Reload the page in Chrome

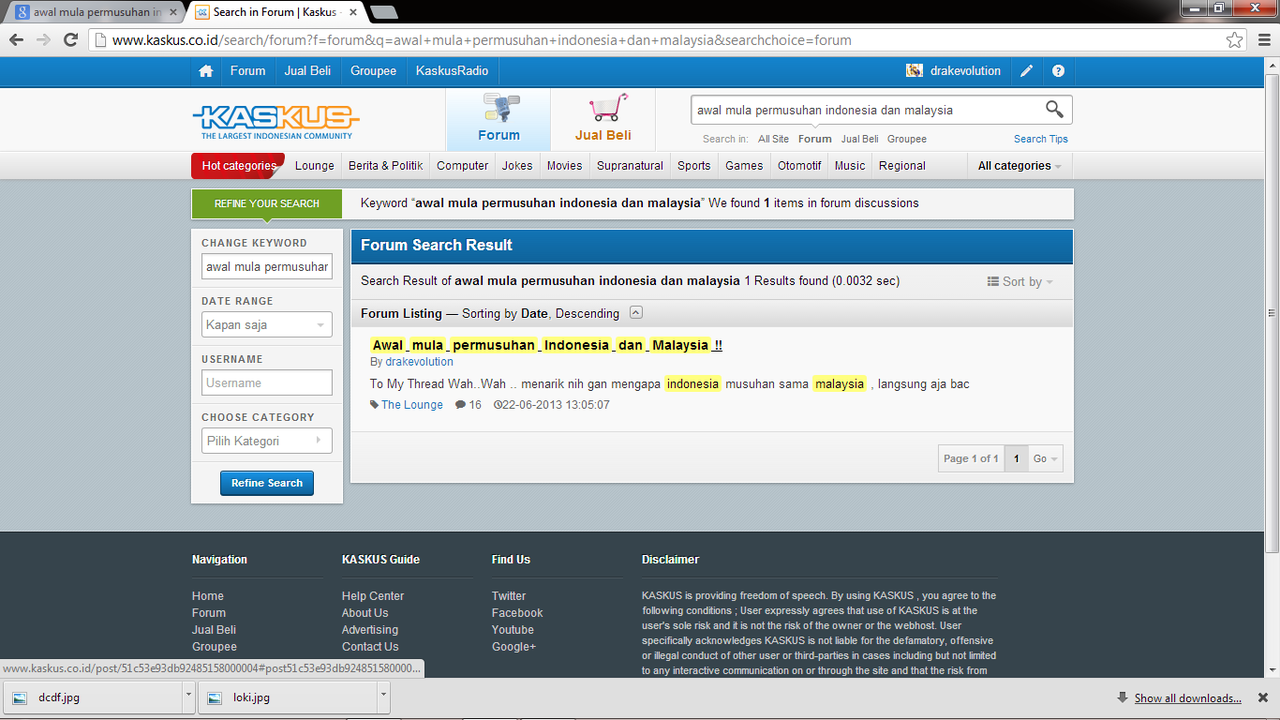coord(70,40)
